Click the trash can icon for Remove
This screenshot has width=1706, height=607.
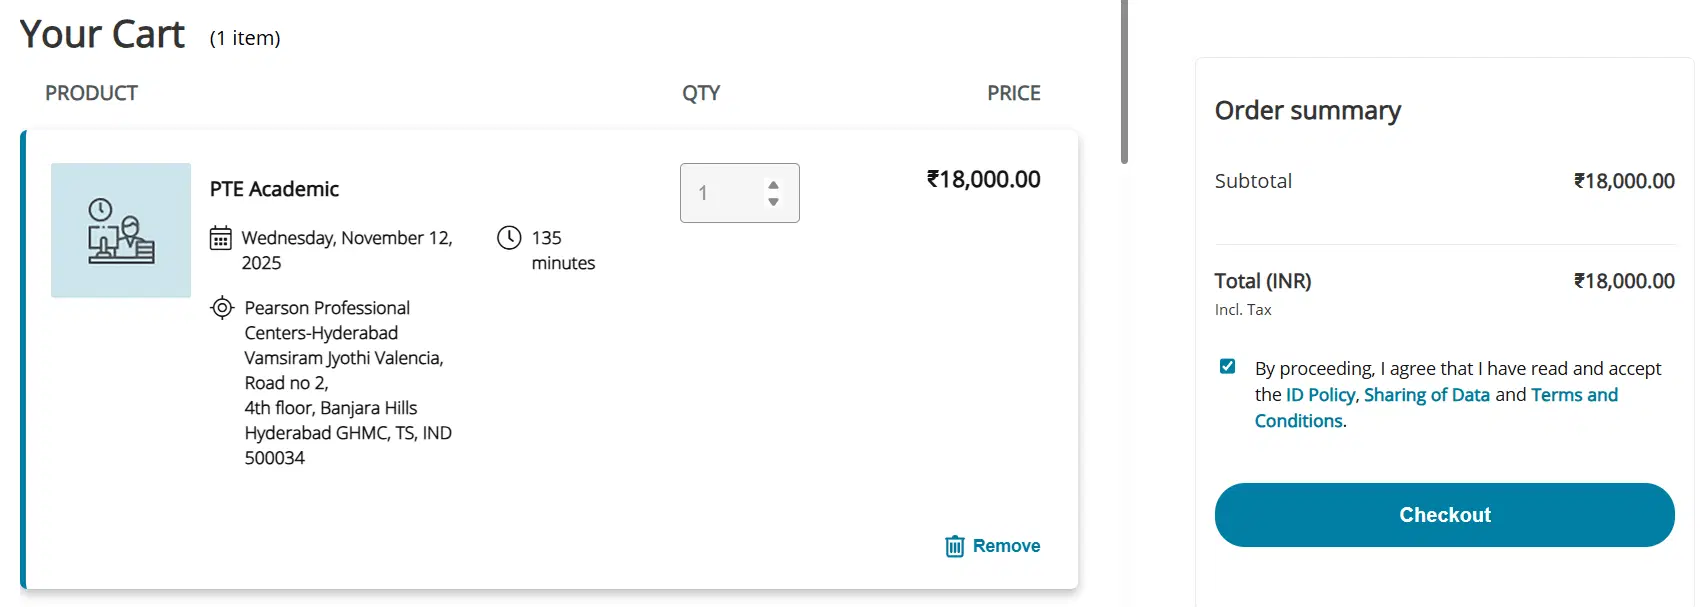[x=955, y=546]
